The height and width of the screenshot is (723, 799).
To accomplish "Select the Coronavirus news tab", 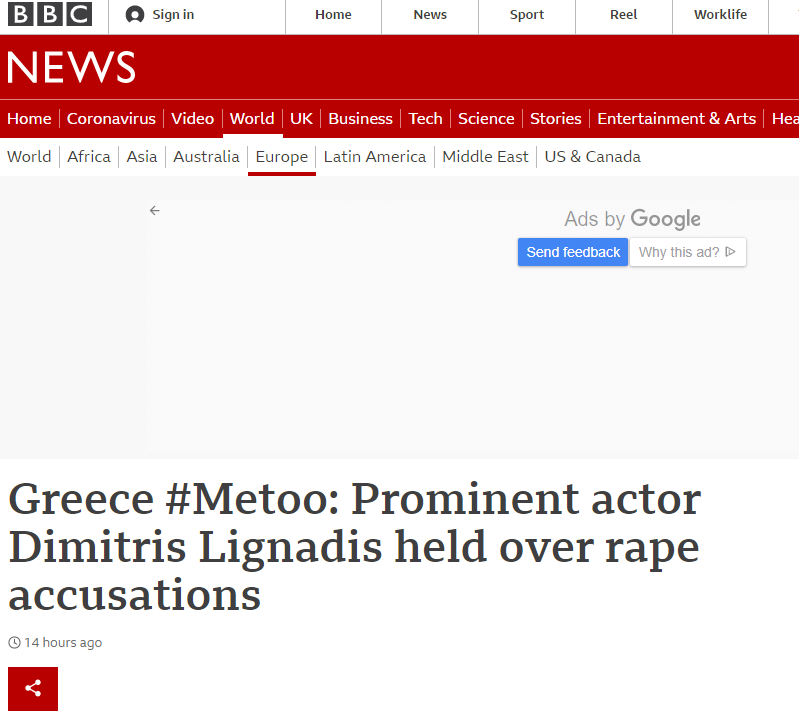I will coord(111,118).
